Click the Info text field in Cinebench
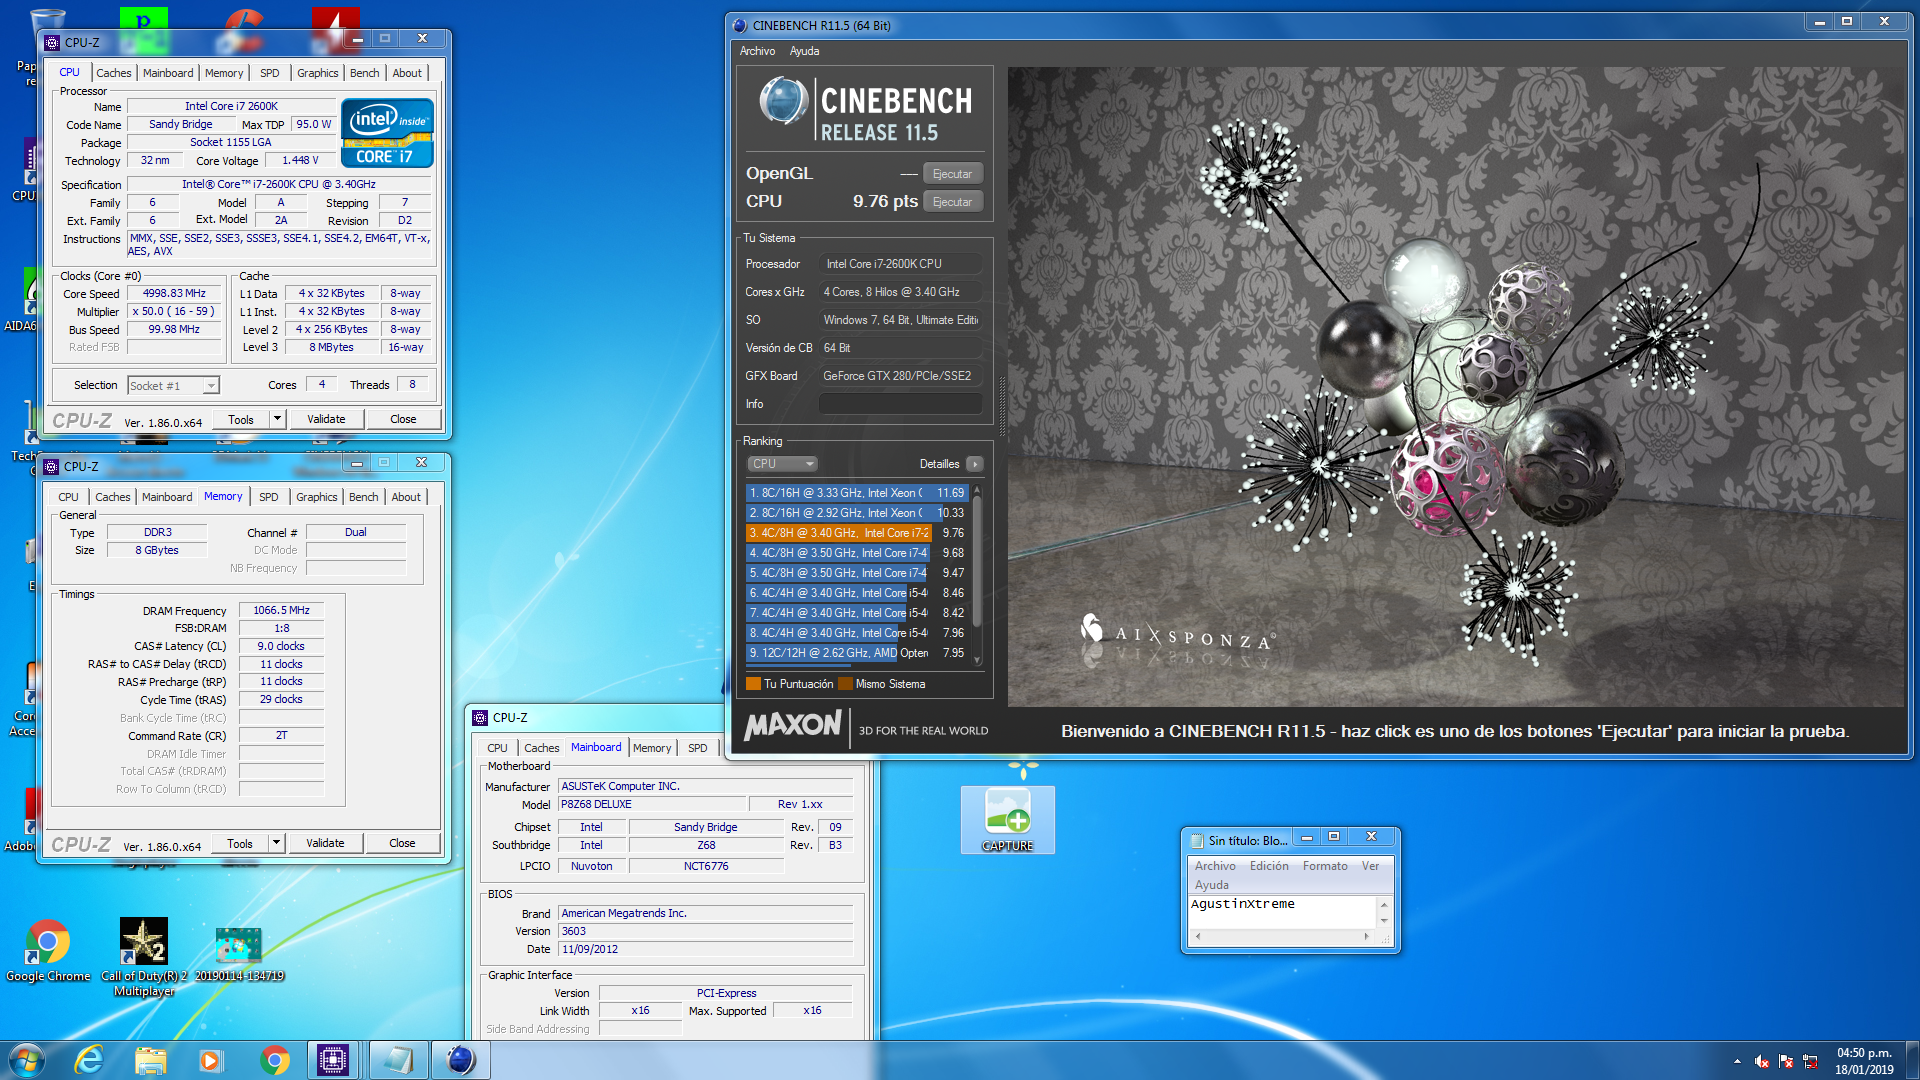The image size is (1920, 1080). coord(900,404)
